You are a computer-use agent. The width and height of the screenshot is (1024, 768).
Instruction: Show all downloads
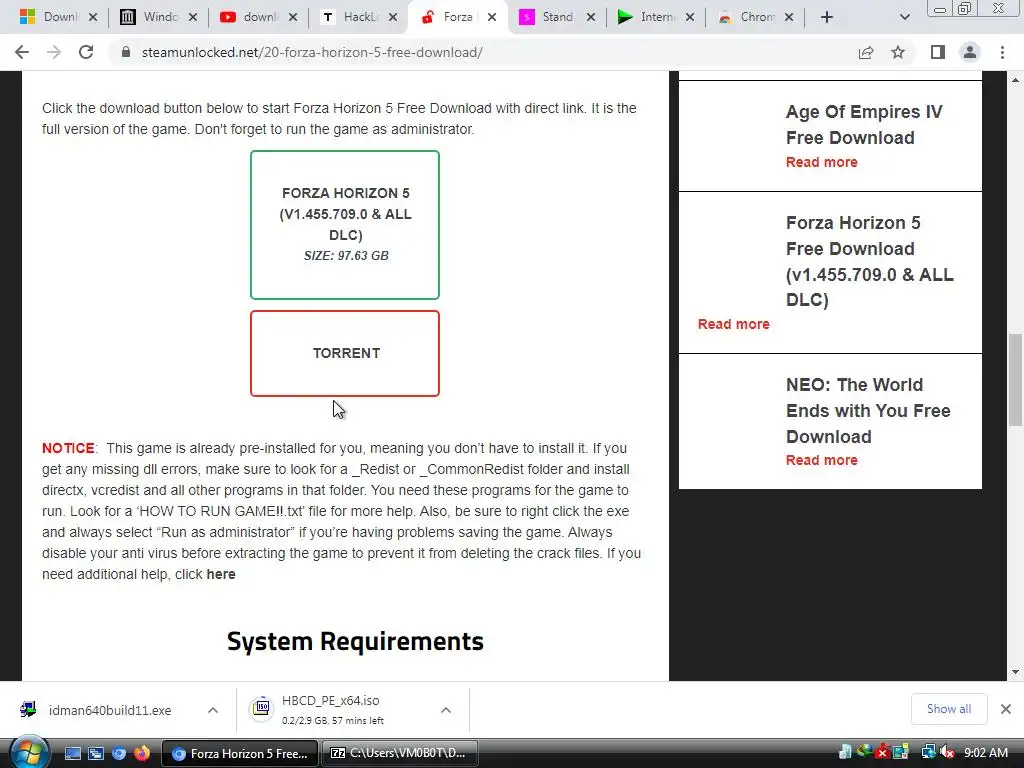pos(948,709)
